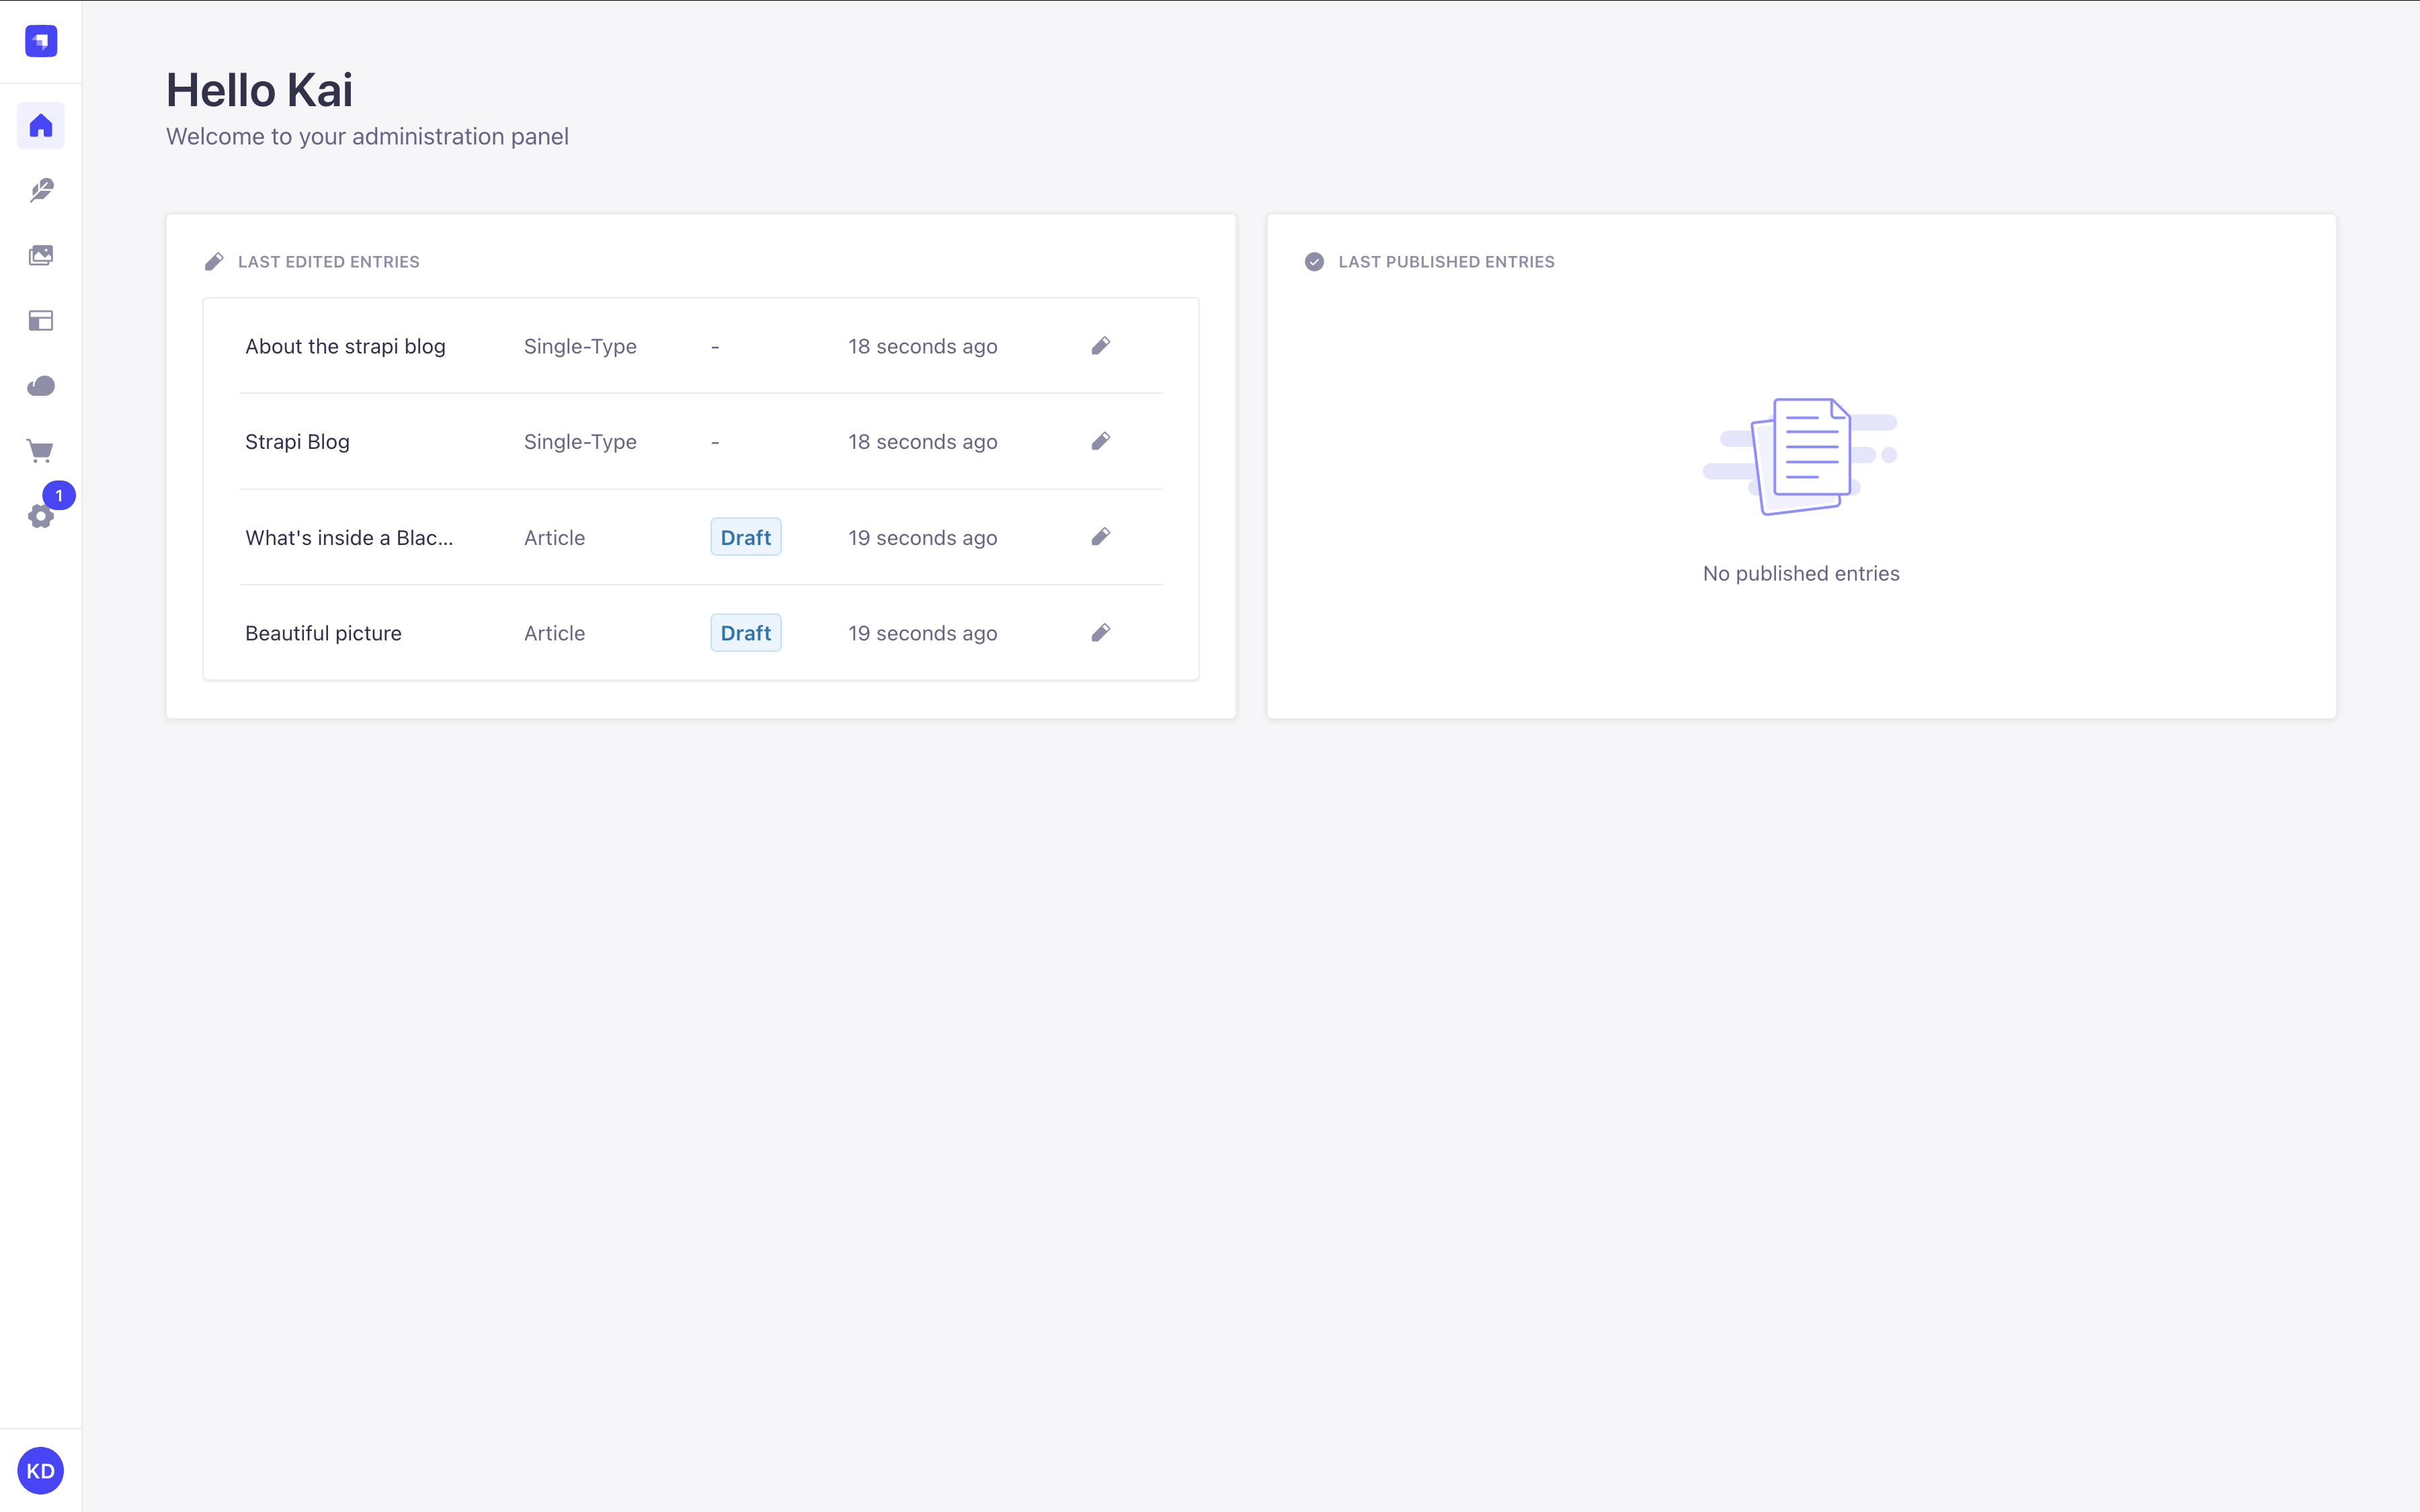2420x1512 pixels.
Task: Select the Deploy cloud icon
Action: [40, 385]
